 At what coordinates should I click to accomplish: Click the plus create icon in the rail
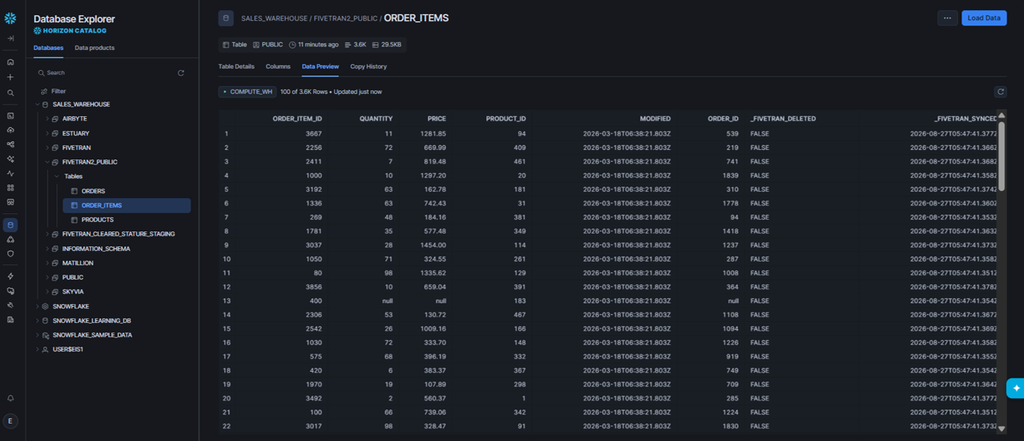click(x=10, y=77)
